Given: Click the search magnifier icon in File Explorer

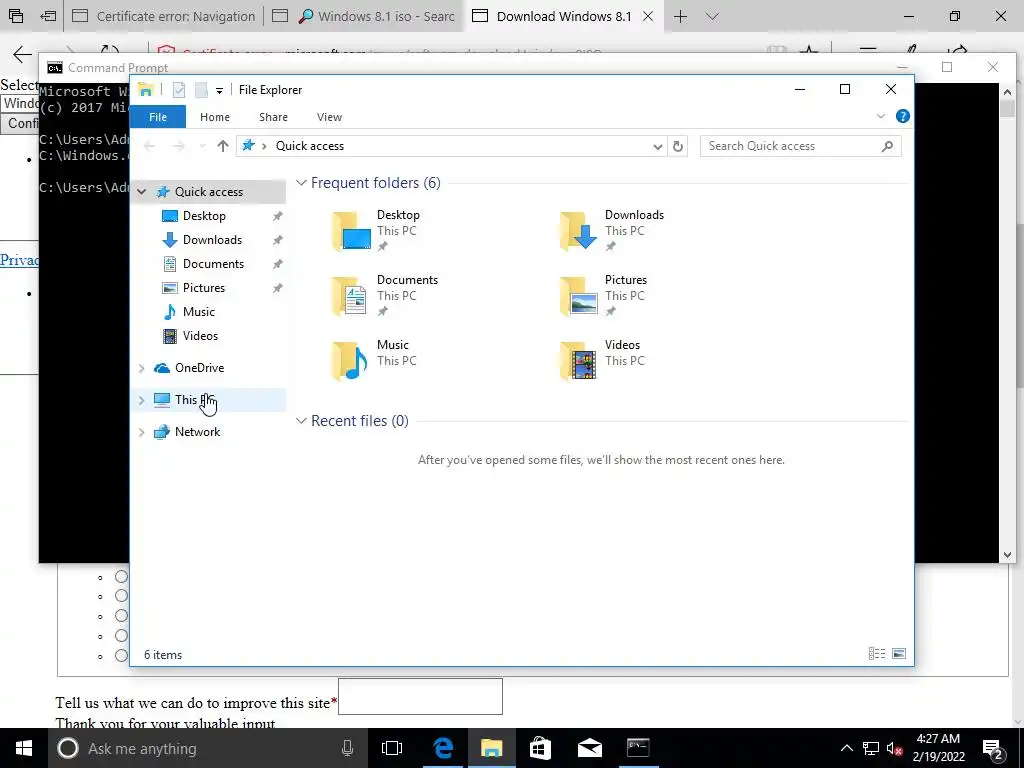Looking at the screenshot, I should point(887,146).
